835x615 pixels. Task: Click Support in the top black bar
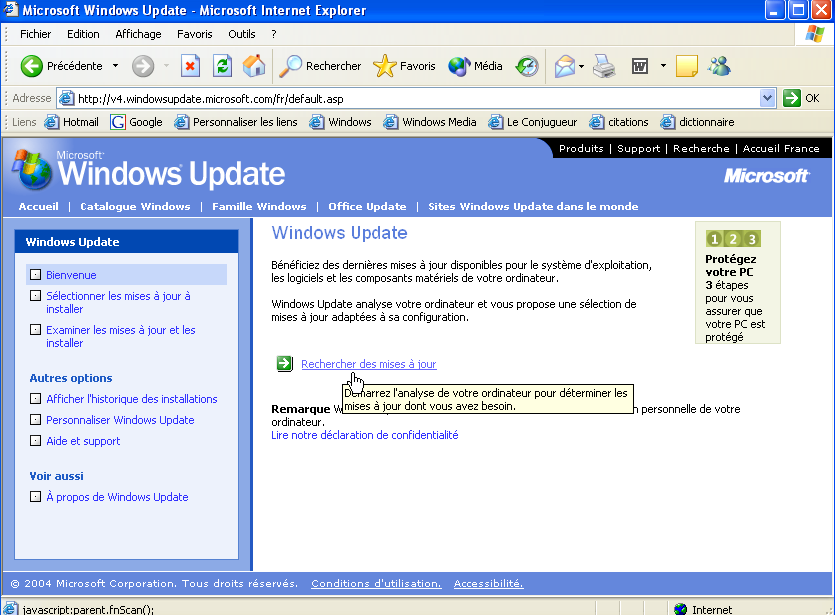pos(638,149)
